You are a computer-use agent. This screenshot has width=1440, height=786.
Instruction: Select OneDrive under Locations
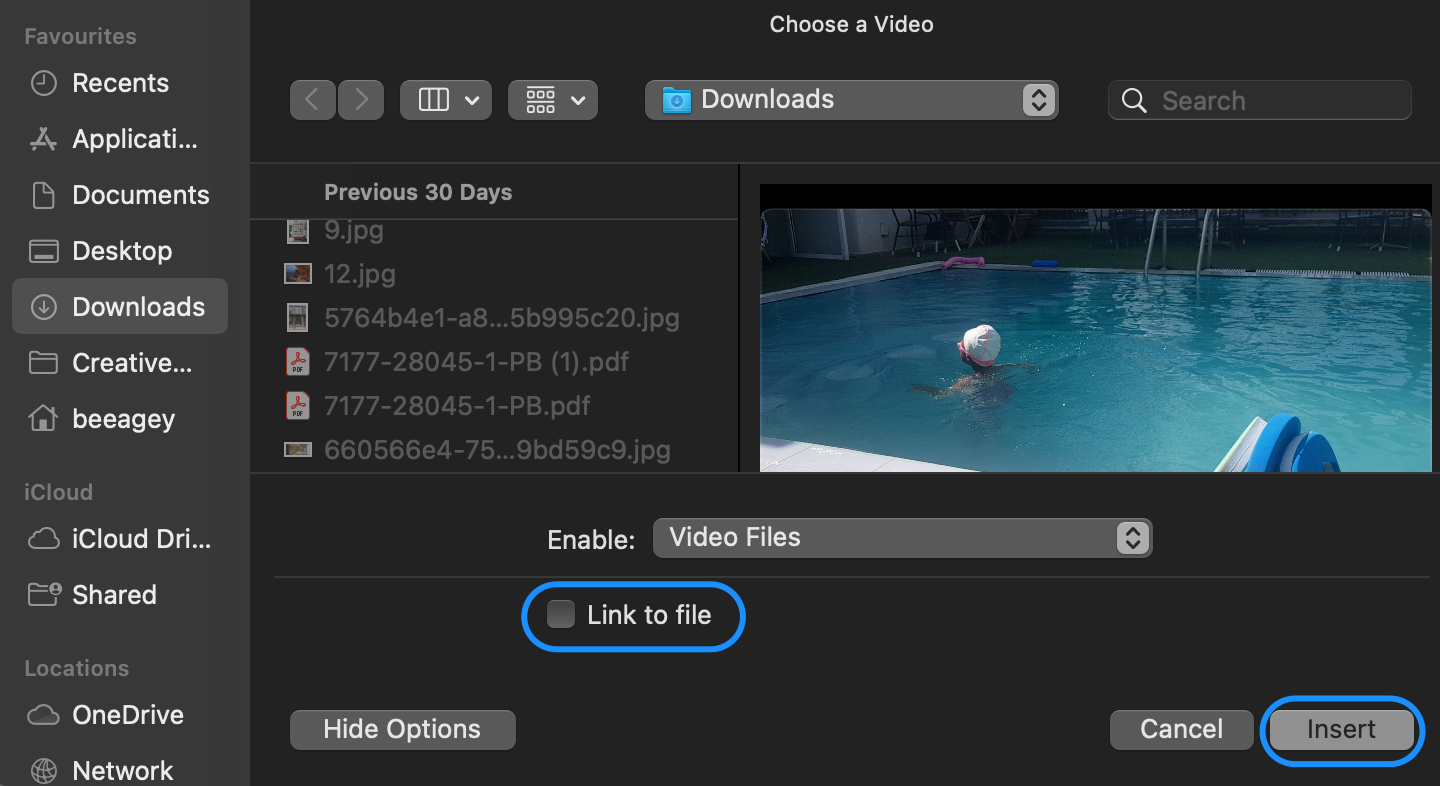[x=127, y=715]
